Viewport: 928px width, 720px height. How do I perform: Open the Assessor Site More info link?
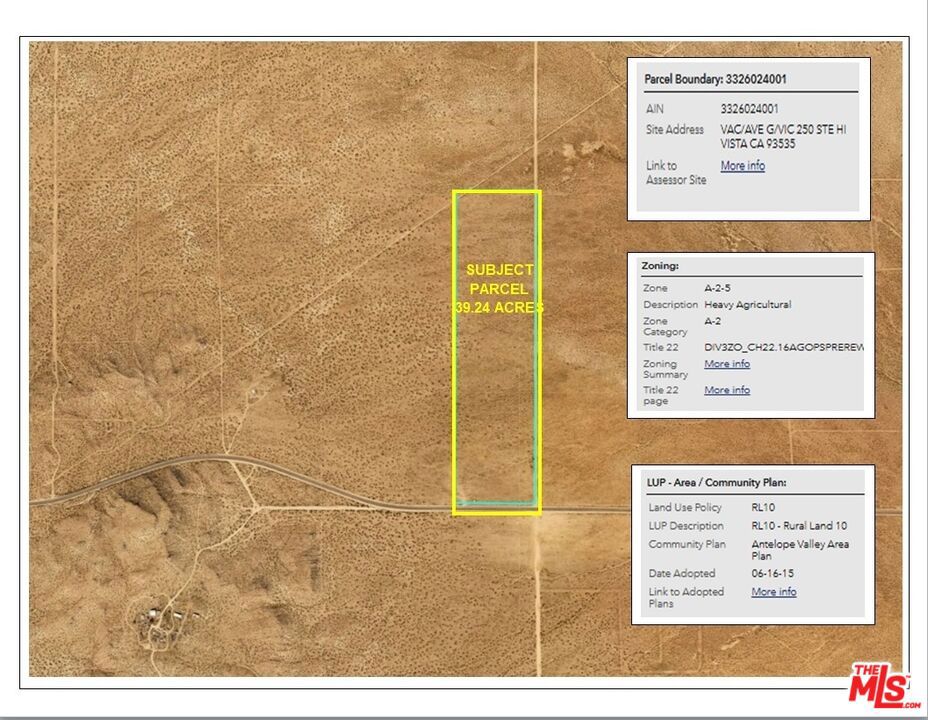742,166
